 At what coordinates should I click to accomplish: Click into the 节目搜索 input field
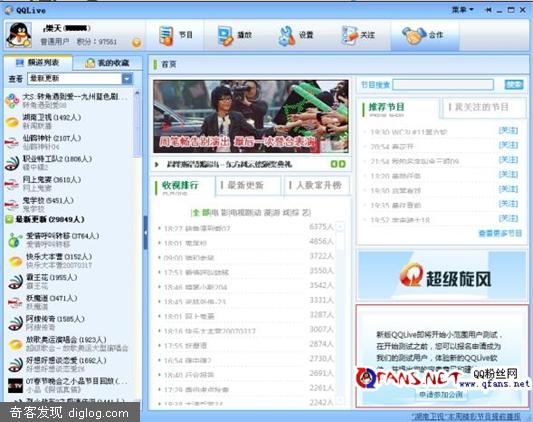pos(443,84)
